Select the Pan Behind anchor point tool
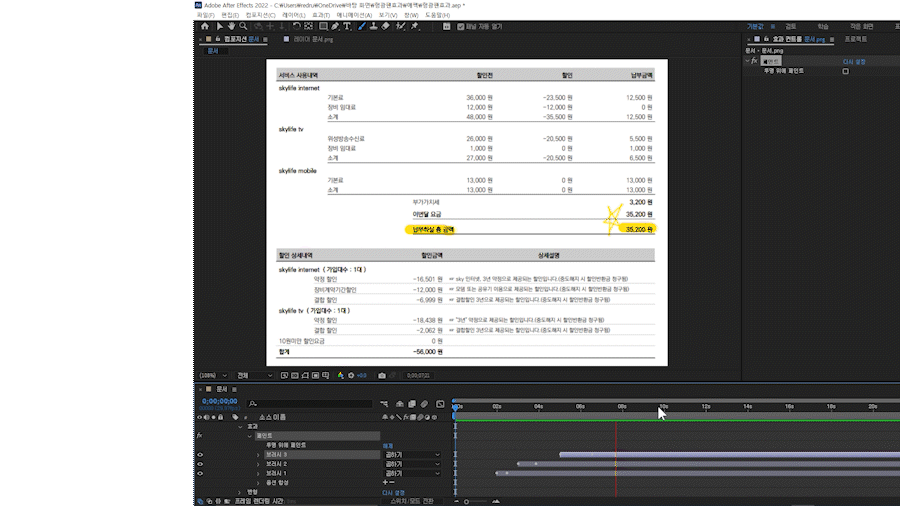Screen dimensions: 900x506 tap(309, 26)
